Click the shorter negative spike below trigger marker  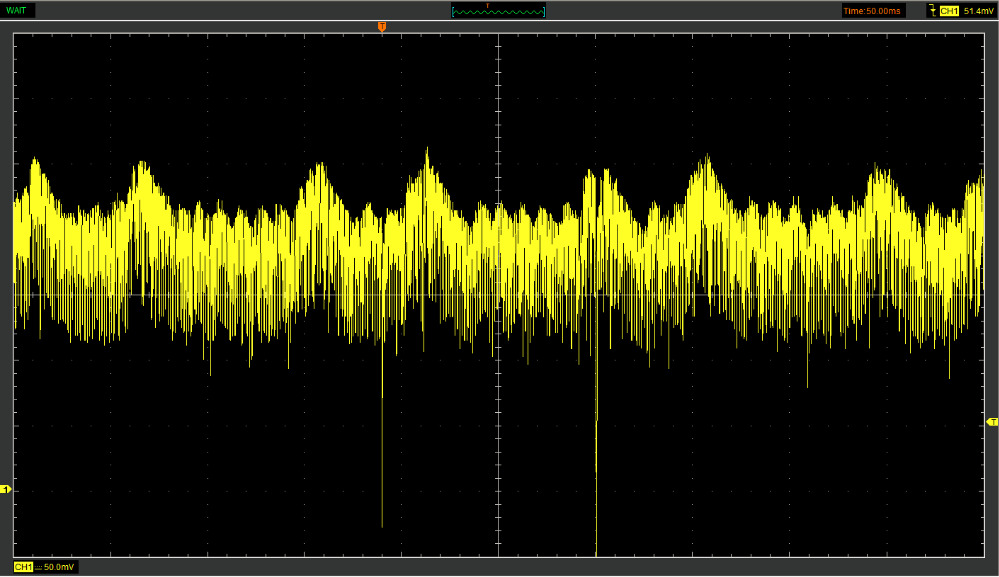pyautogui.click(x=382, y=450)
